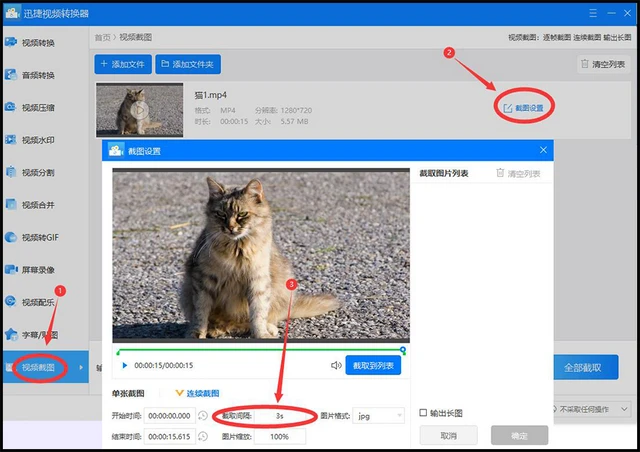This screenshot has height=452, width=640.
Task: Select the 视频水印 sidebar icon
Action: [x=11, y=140]
